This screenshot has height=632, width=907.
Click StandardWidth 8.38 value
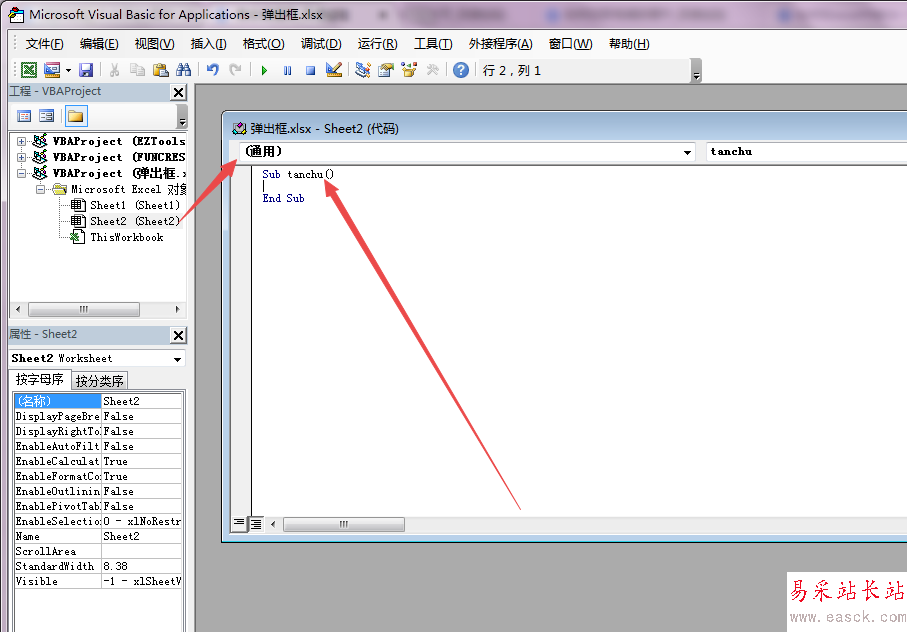142,567
